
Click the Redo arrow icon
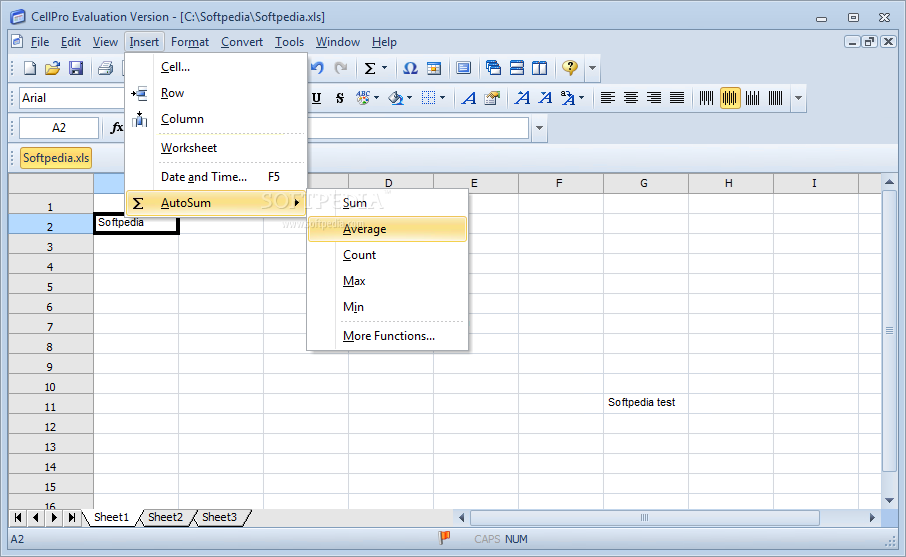click(x=341, y=68)
